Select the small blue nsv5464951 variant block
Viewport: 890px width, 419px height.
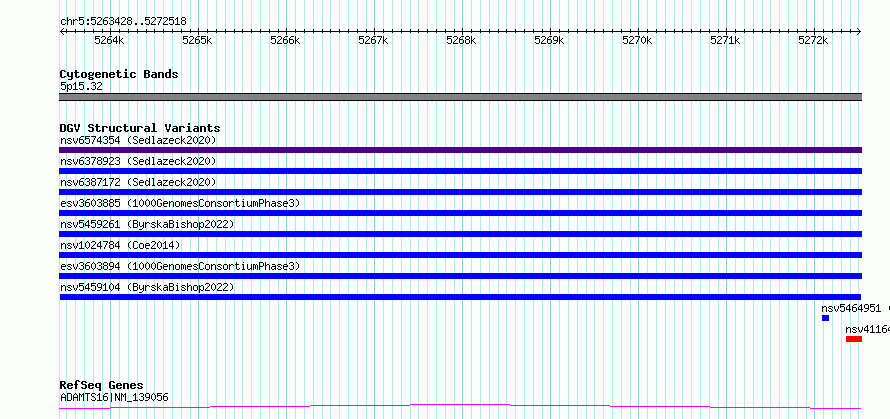(x=825, y=318)
